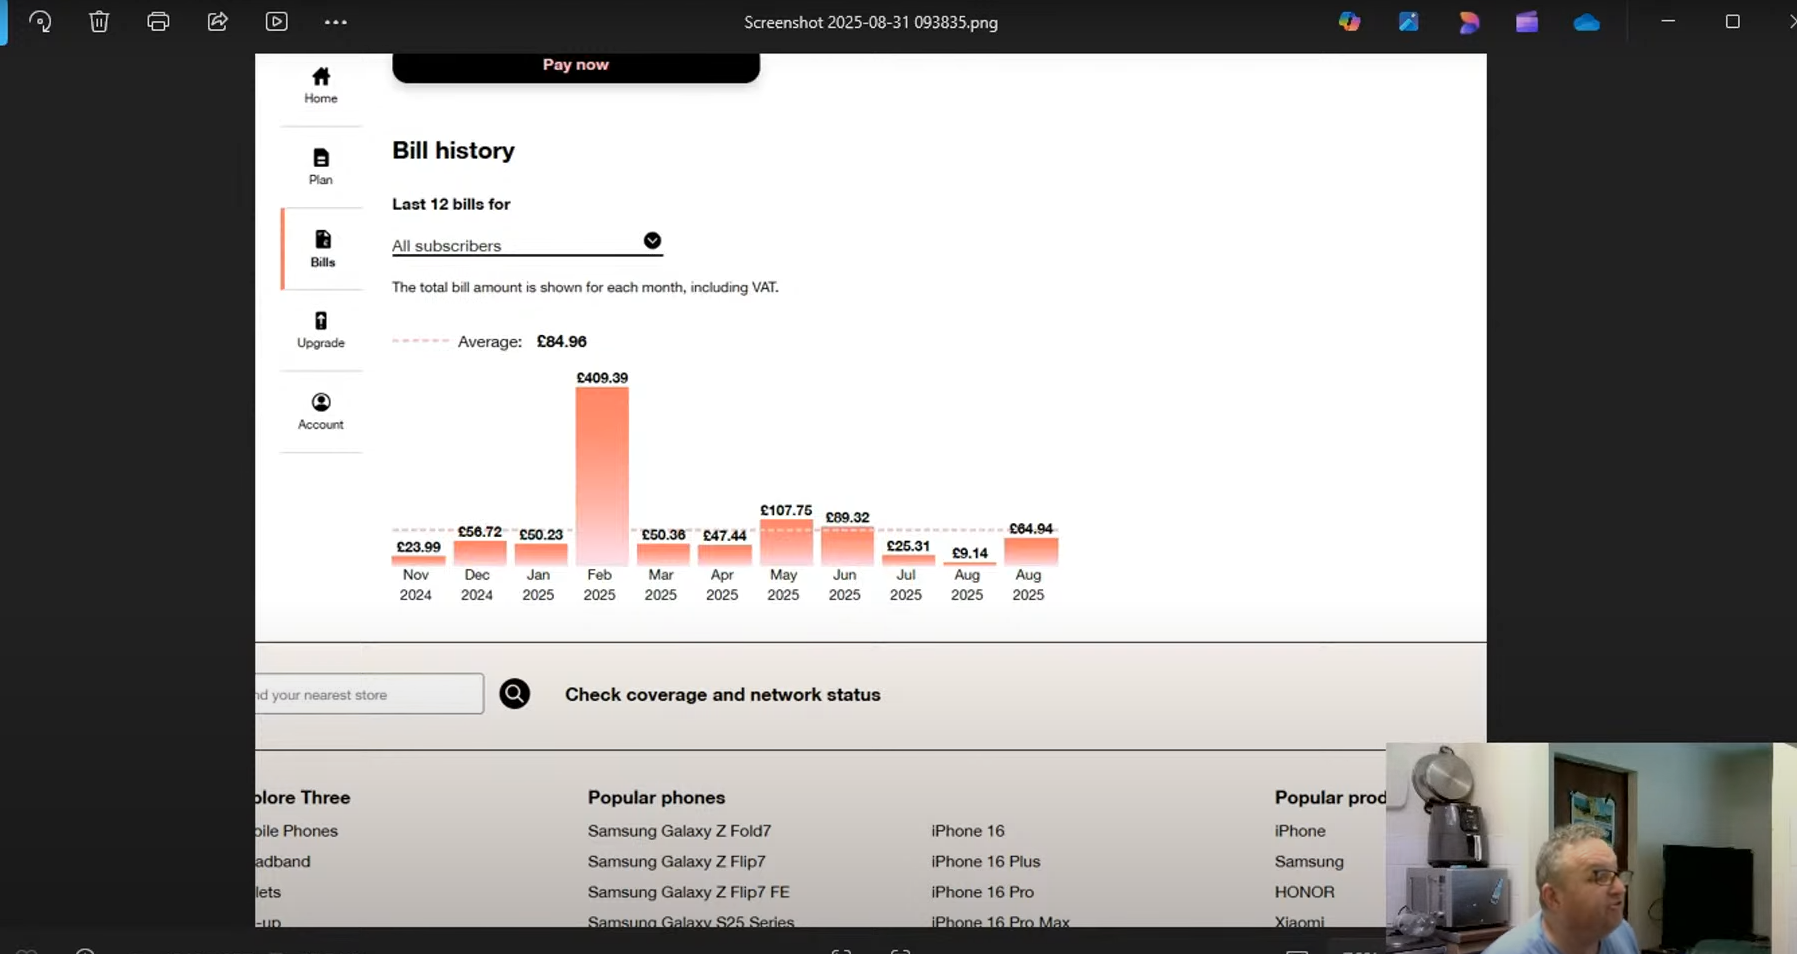Screen dimensions: 1797x954
Task: Open Samsung link under Popular products
Action: click(x=1309, y=861)
